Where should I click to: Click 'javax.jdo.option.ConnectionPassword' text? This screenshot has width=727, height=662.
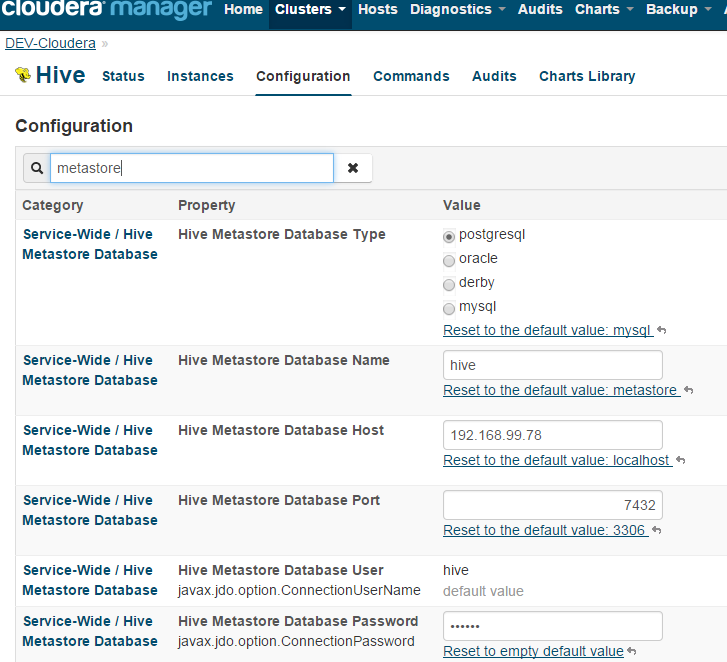(x=296, y=641)
